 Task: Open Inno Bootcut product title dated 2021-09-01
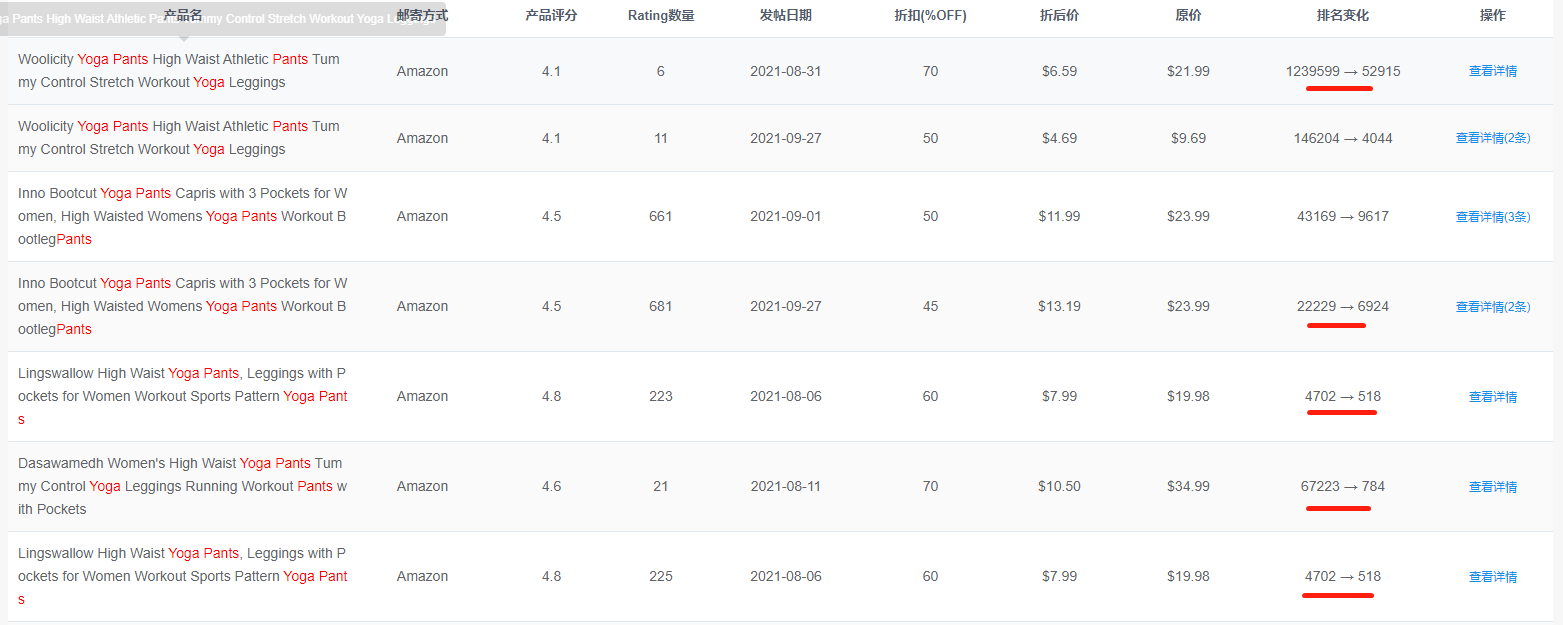coord(183,216)
